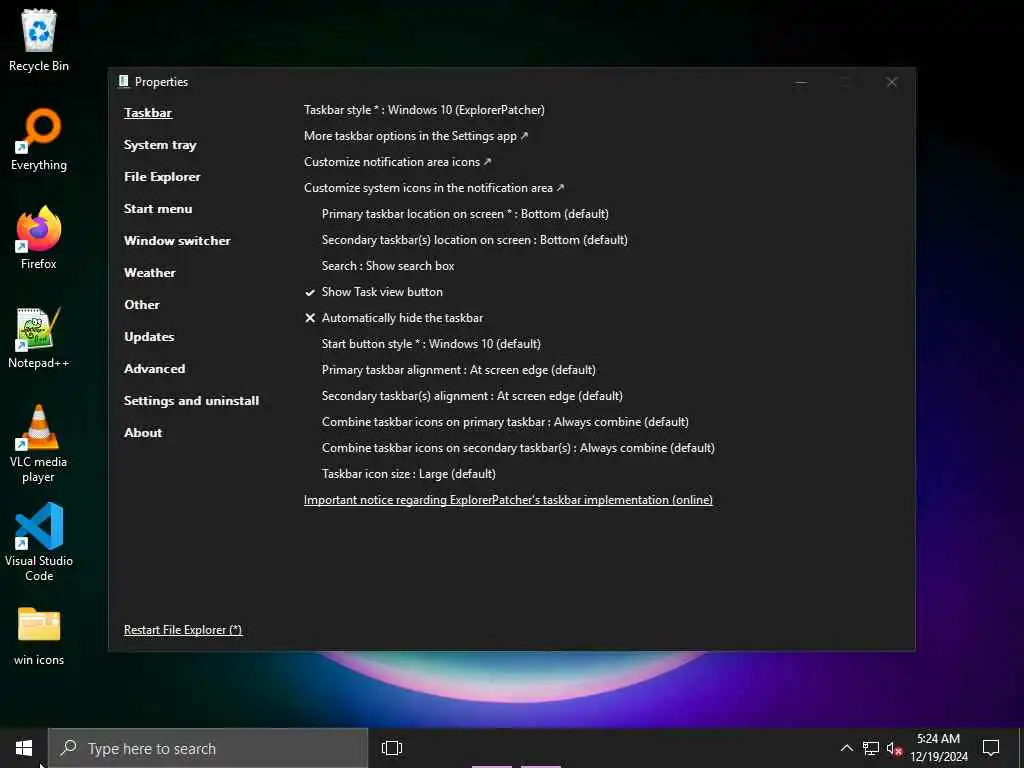Image resolution: width=1024 pixels, height=768 pixels.
Task: Switch to System tray section
Action: point(160,145)
